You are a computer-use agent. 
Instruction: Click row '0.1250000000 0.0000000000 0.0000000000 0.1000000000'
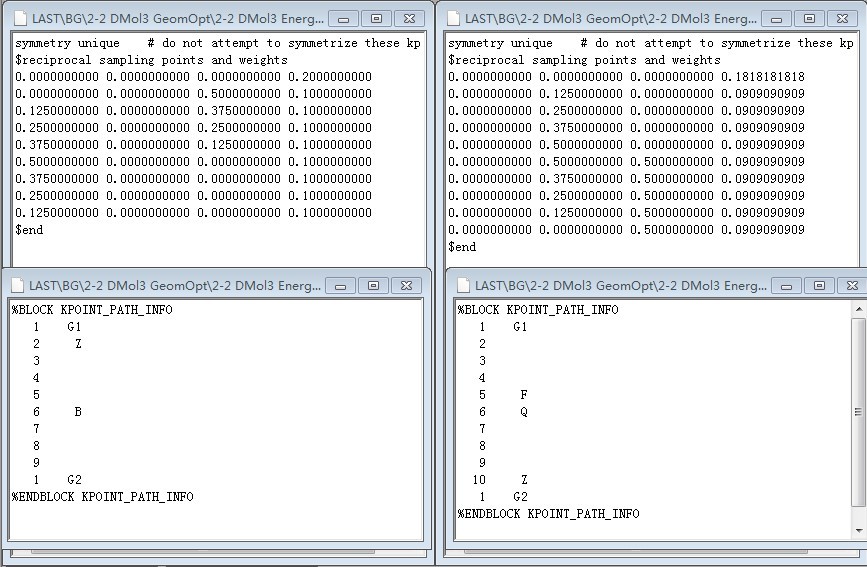click(x=194, y=213)
